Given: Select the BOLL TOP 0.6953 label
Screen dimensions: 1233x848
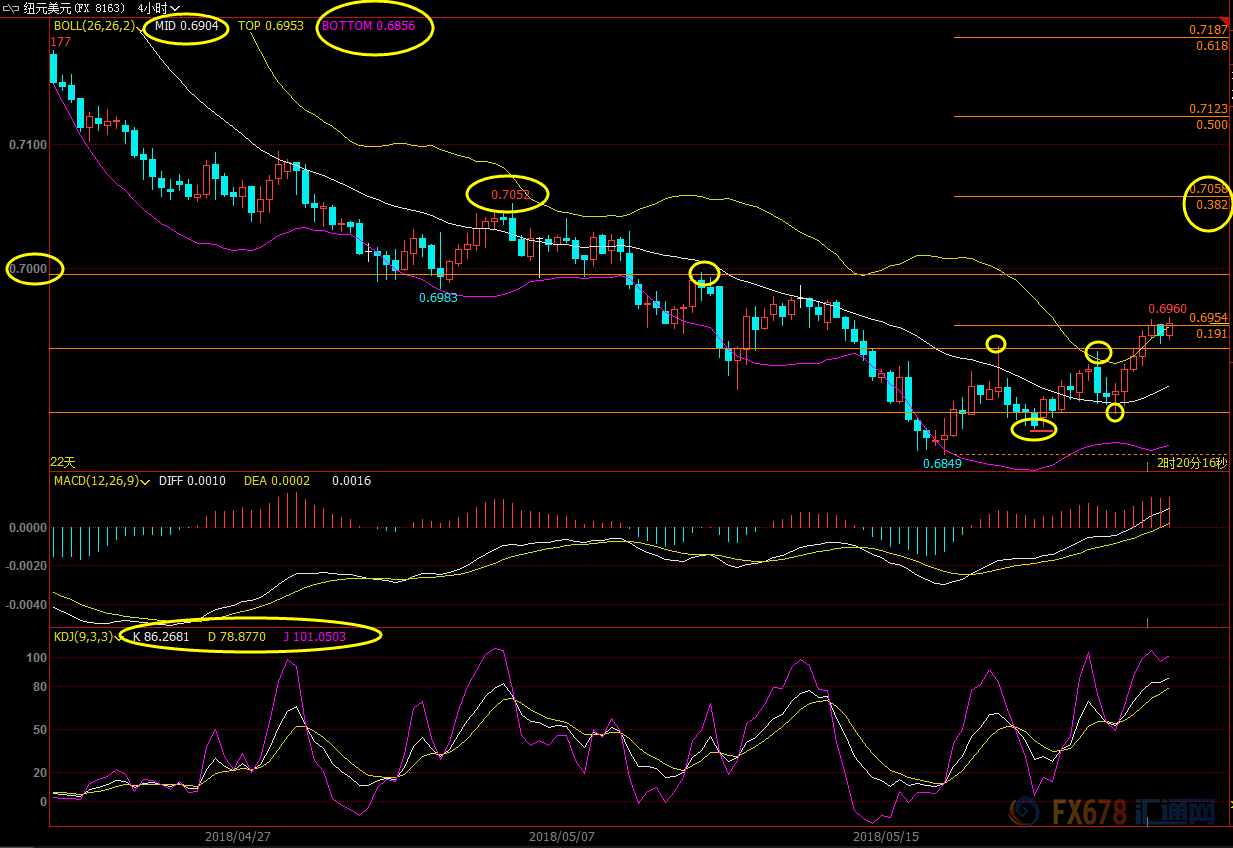Looking at the screenshot, I should pyautogui.click(x=270, y=26).
